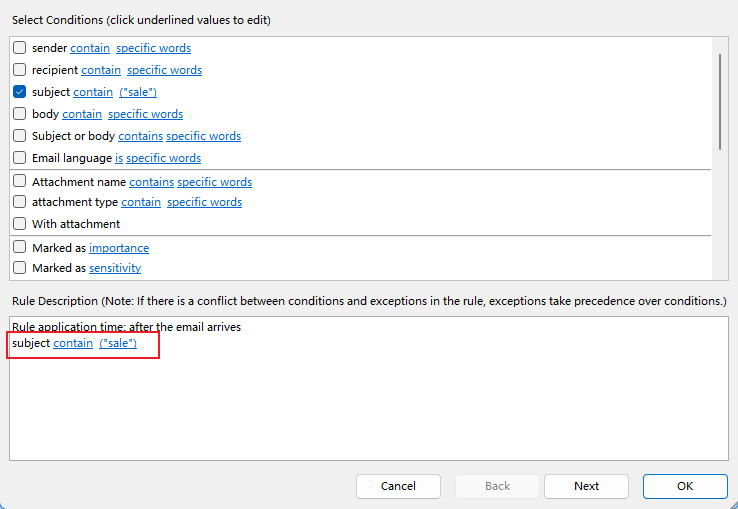Cancel the rule dialog
The image size is (738, 509).
tap(398, 486)
